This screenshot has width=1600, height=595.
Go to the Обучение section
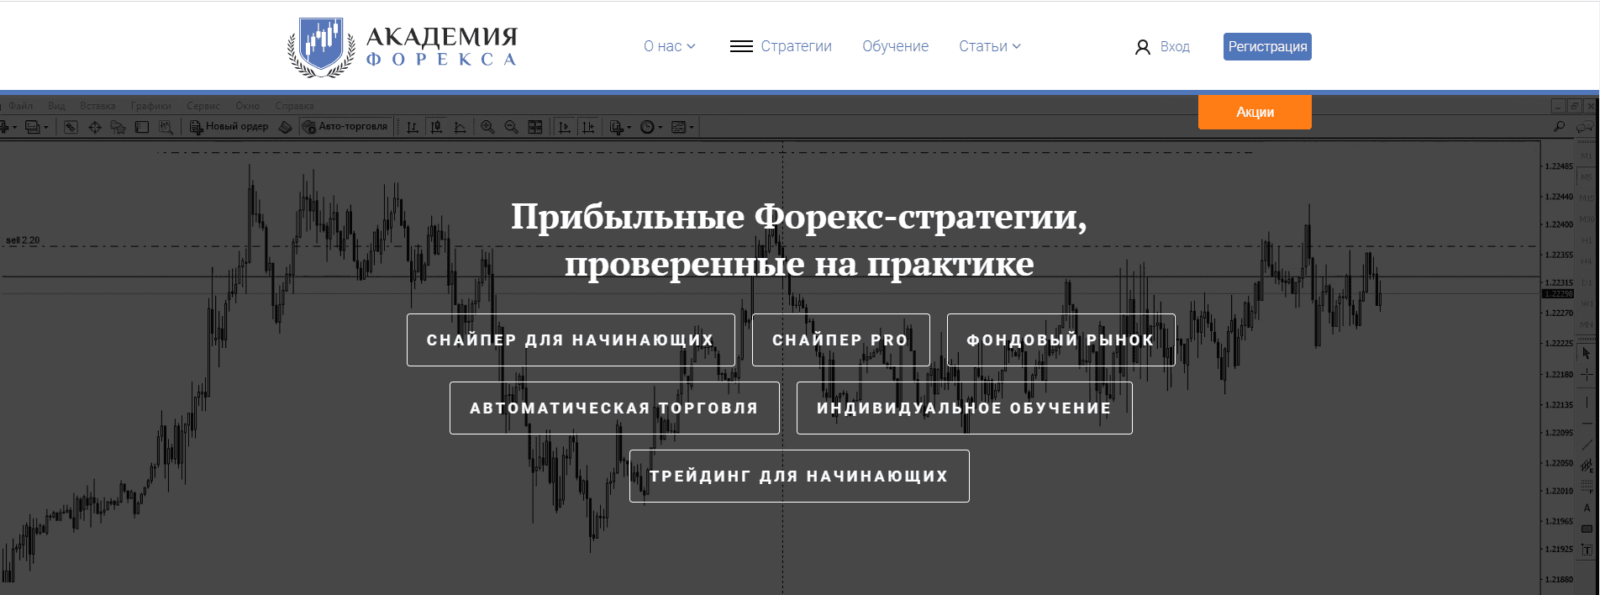point(895,46)
